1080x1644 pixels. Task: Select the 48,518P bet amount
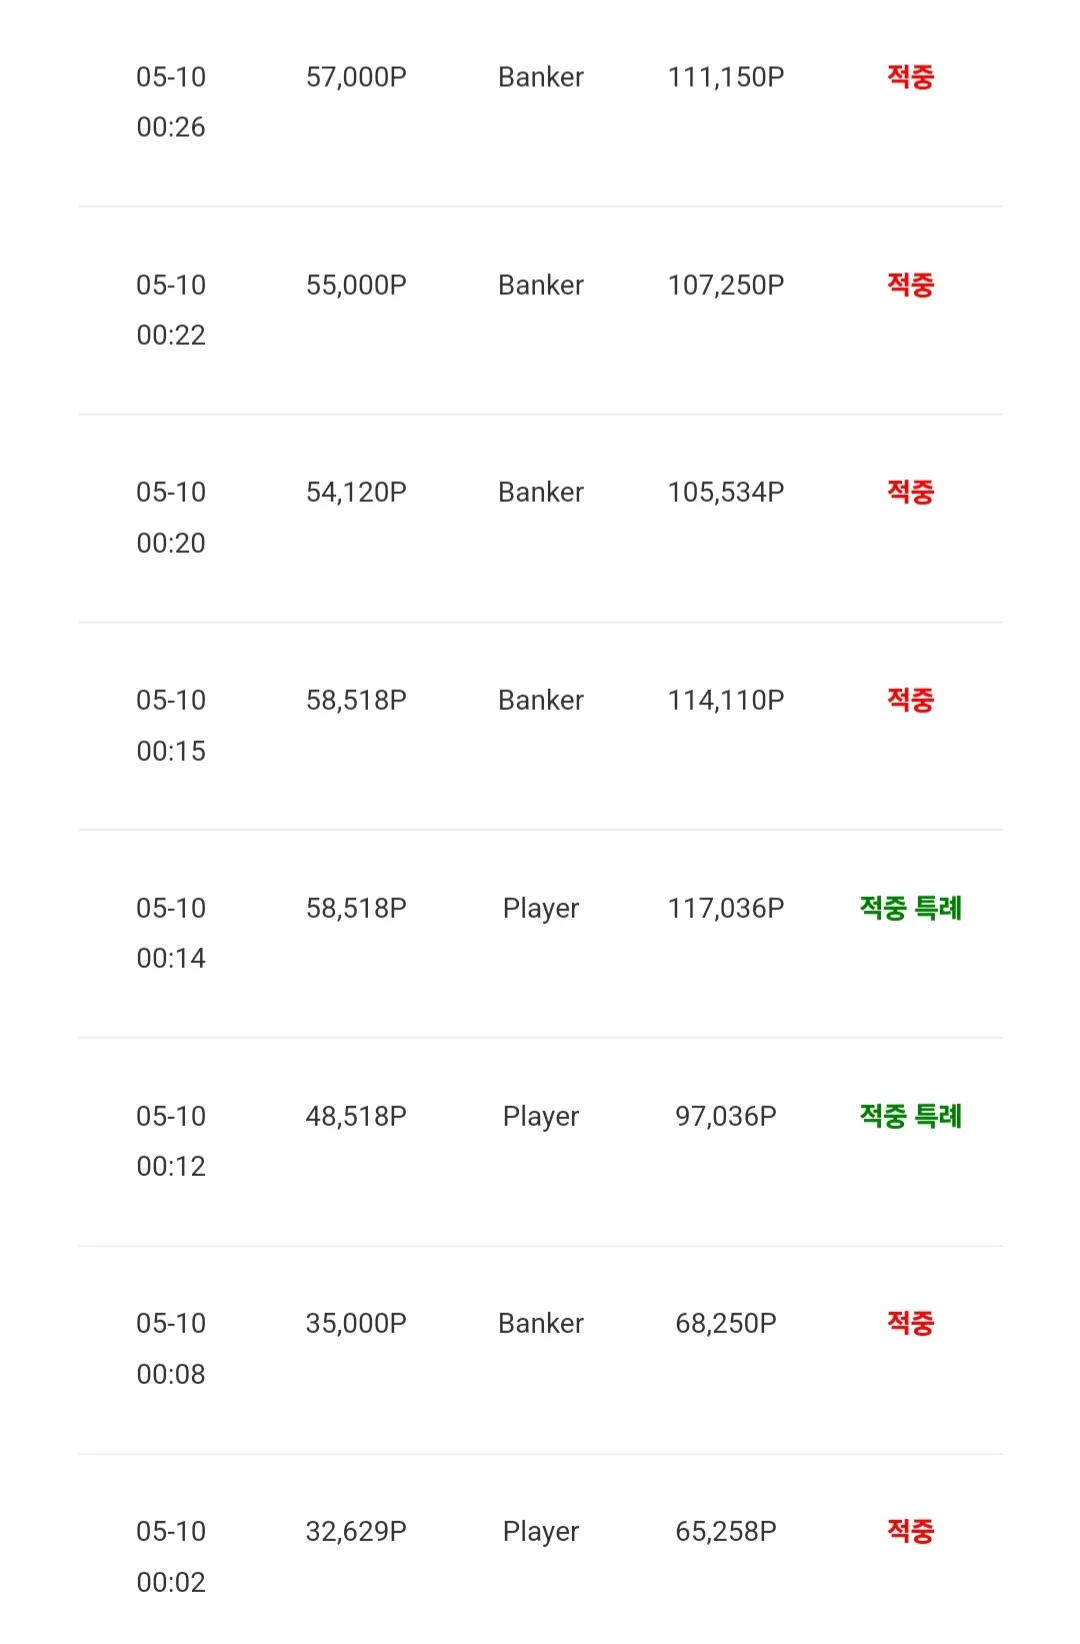tap(356, 1116)
